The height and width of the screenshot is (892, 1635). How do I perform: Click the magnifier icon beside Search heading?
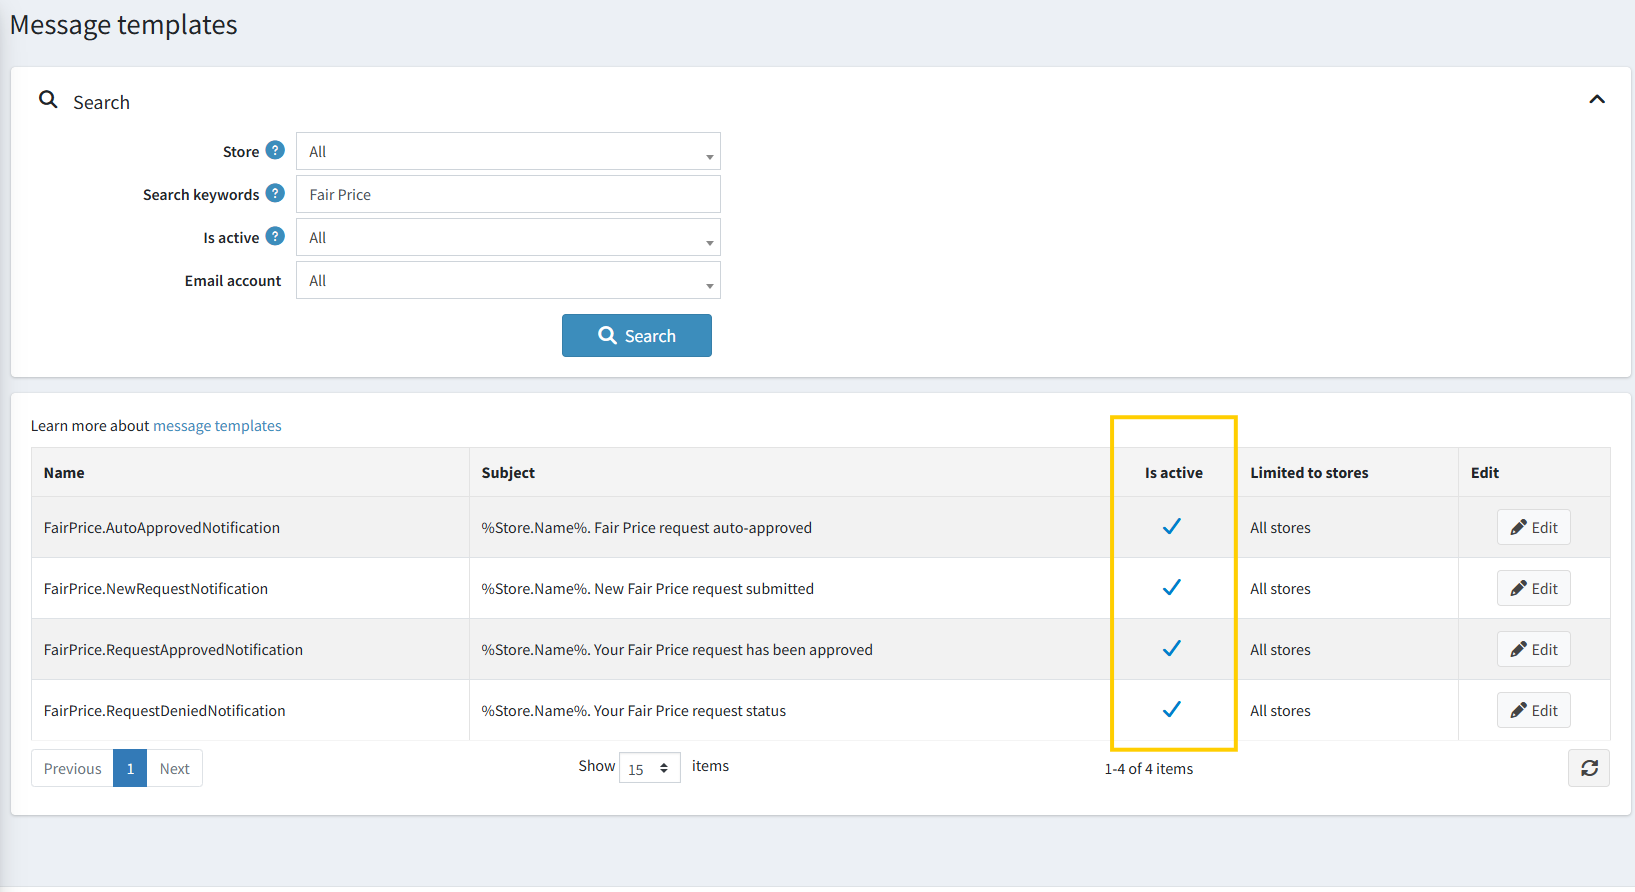[48, 100]
